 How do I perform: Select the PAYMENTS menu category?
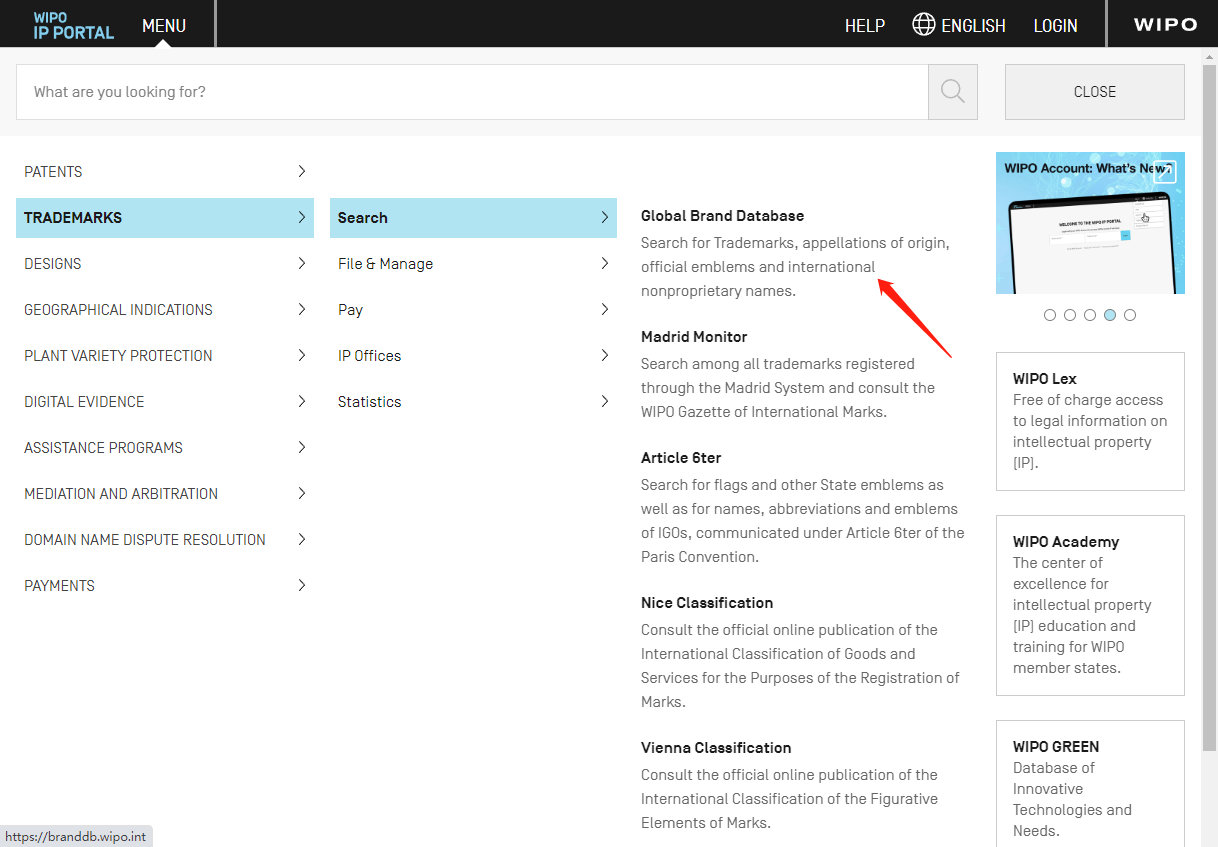click(165, 585)
